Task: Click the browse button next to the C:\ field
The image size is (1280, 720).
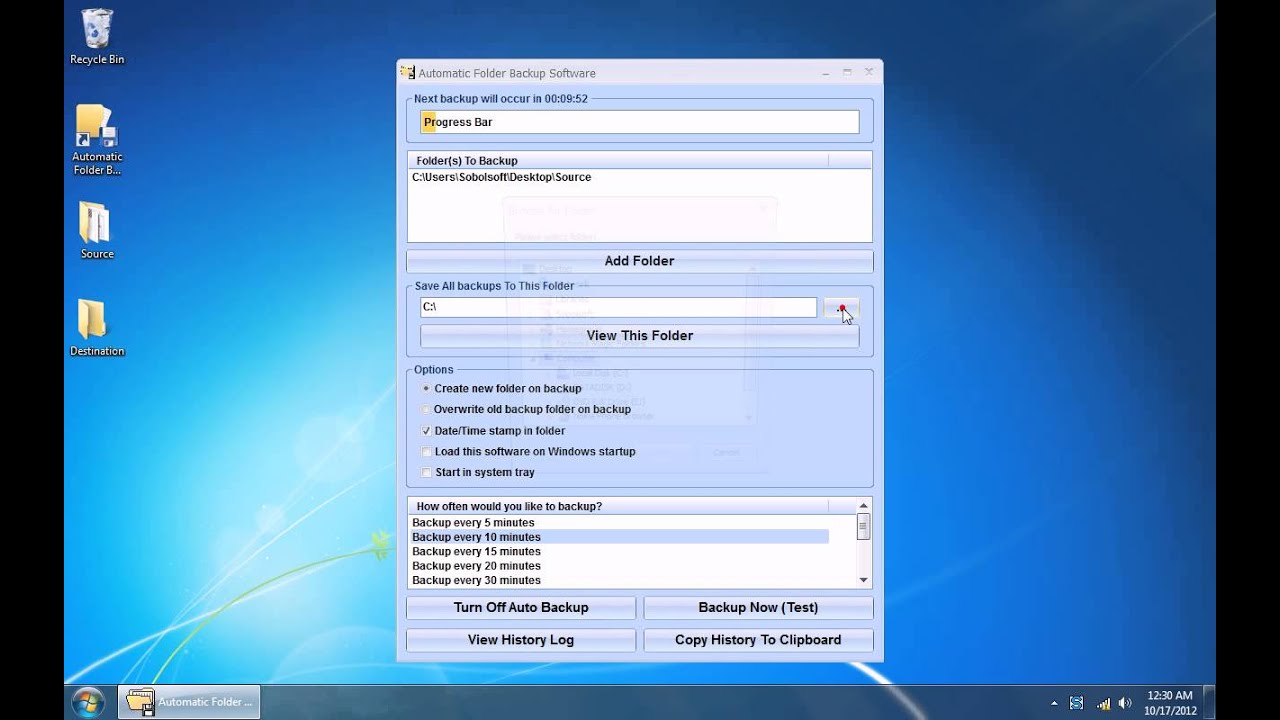Action: [841, 308]
